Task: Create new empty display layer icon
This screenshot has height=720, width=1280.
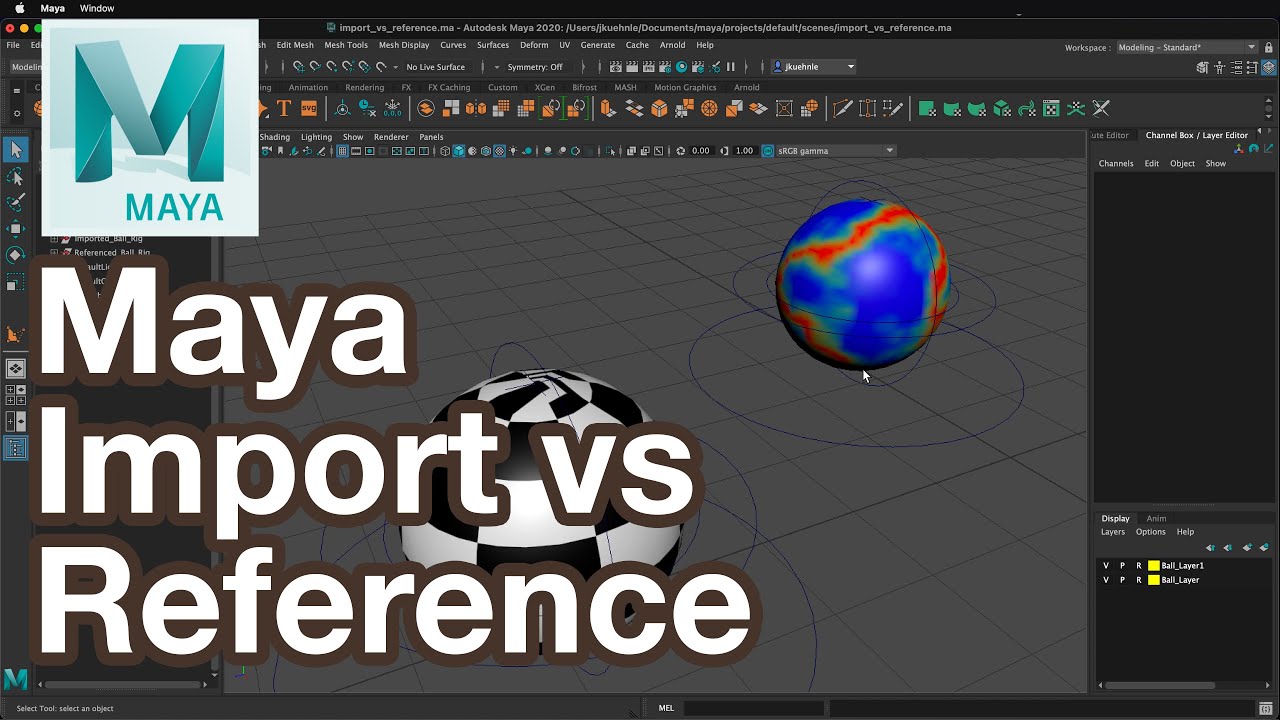Action: point(1247,547)
